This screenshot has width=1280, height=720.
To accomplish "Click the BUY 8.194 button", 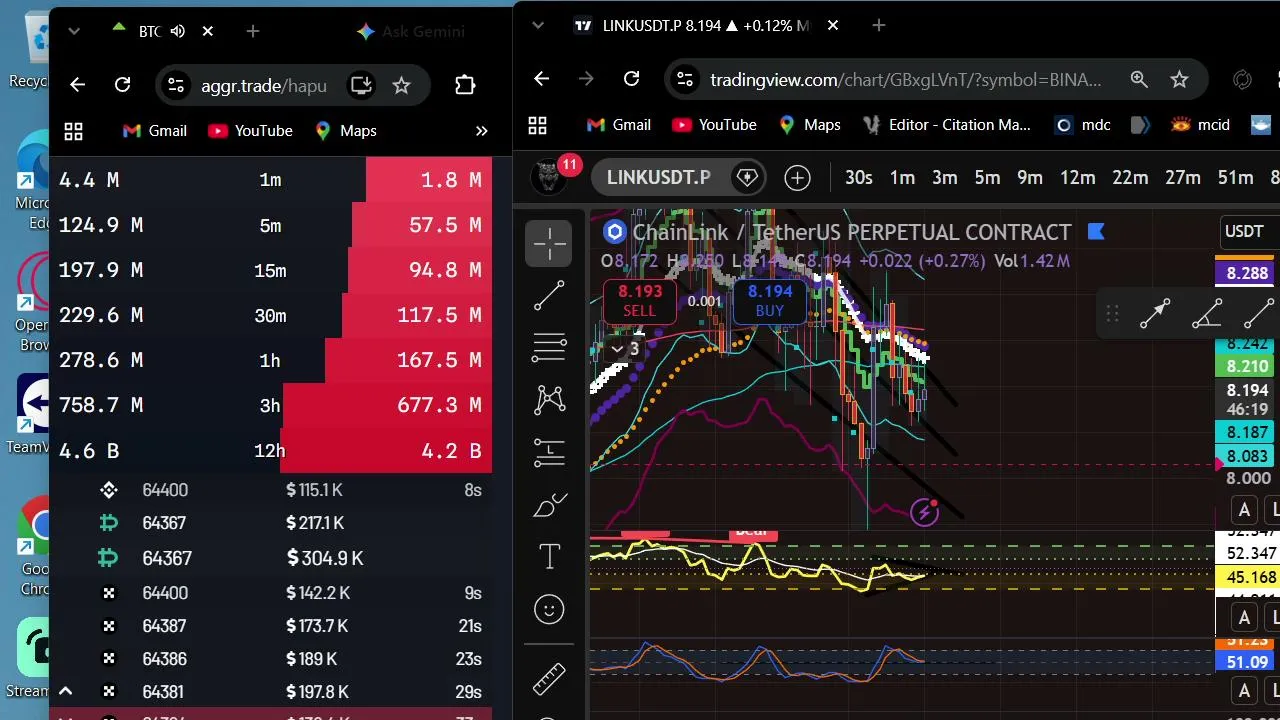I will (x=770, y=301).
